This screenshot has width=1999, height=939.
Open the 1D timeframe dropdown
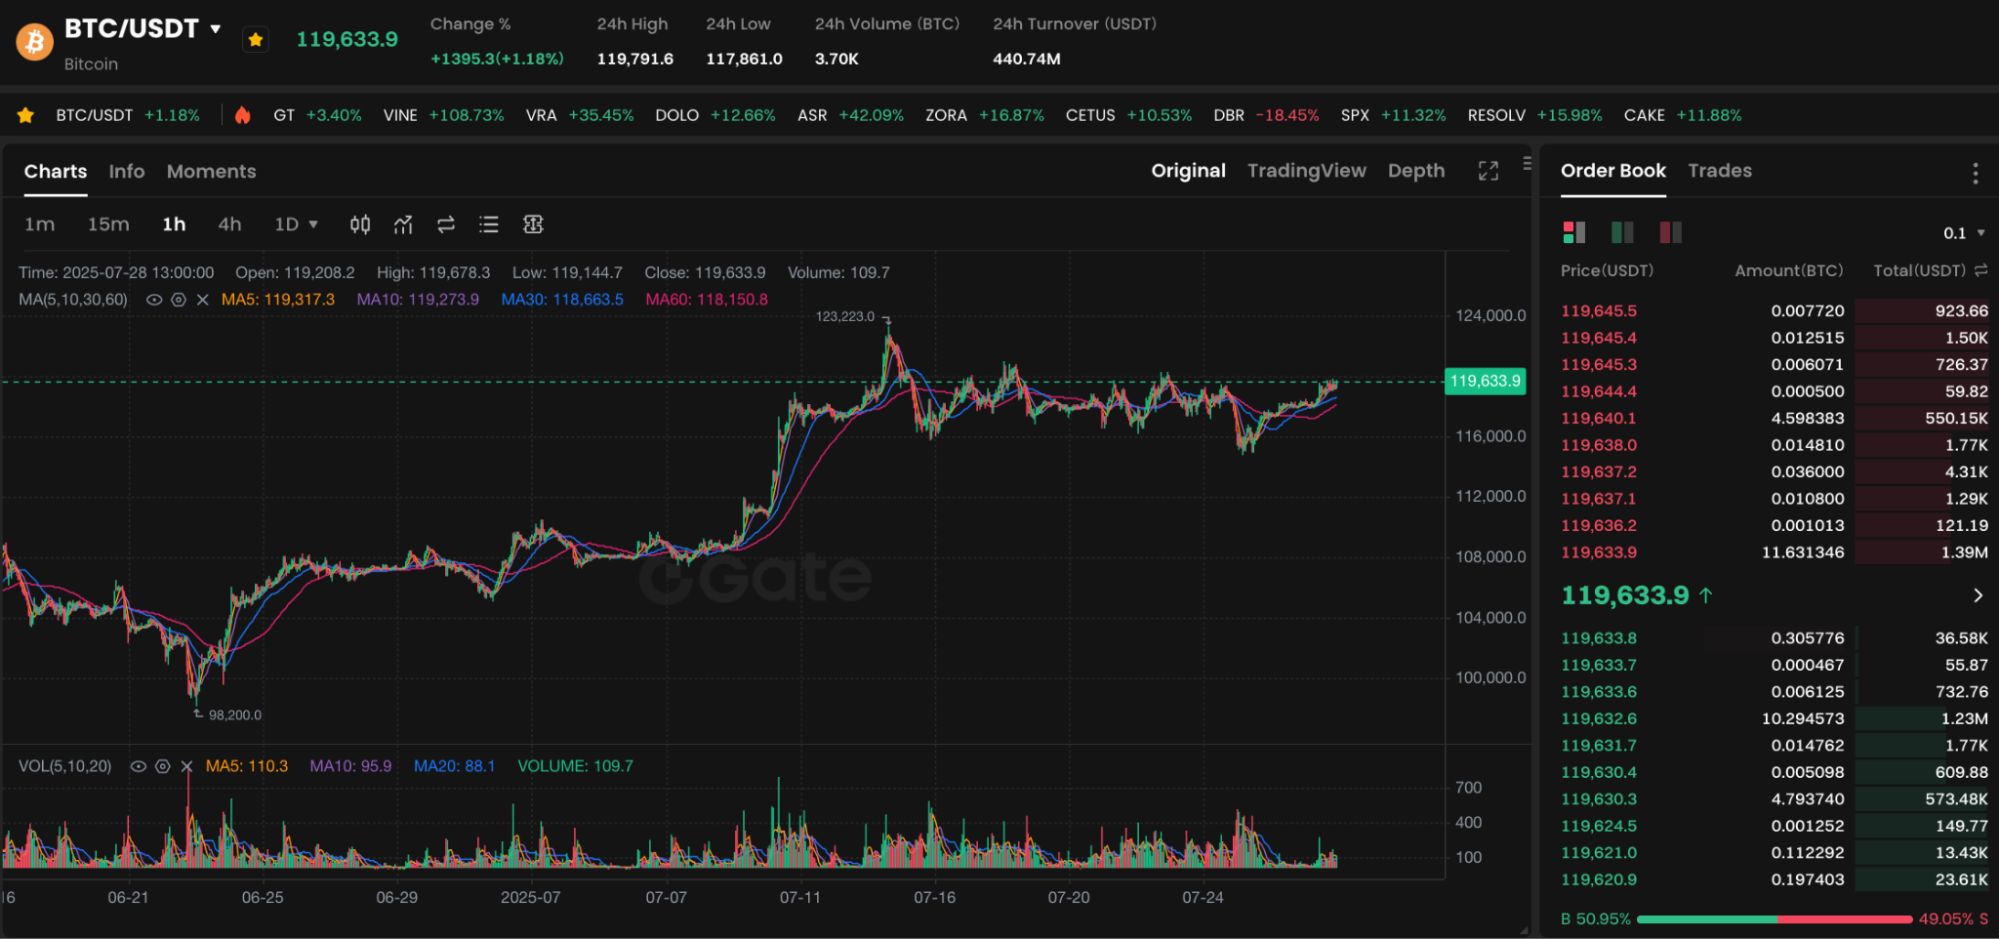[x=296, y=224]
